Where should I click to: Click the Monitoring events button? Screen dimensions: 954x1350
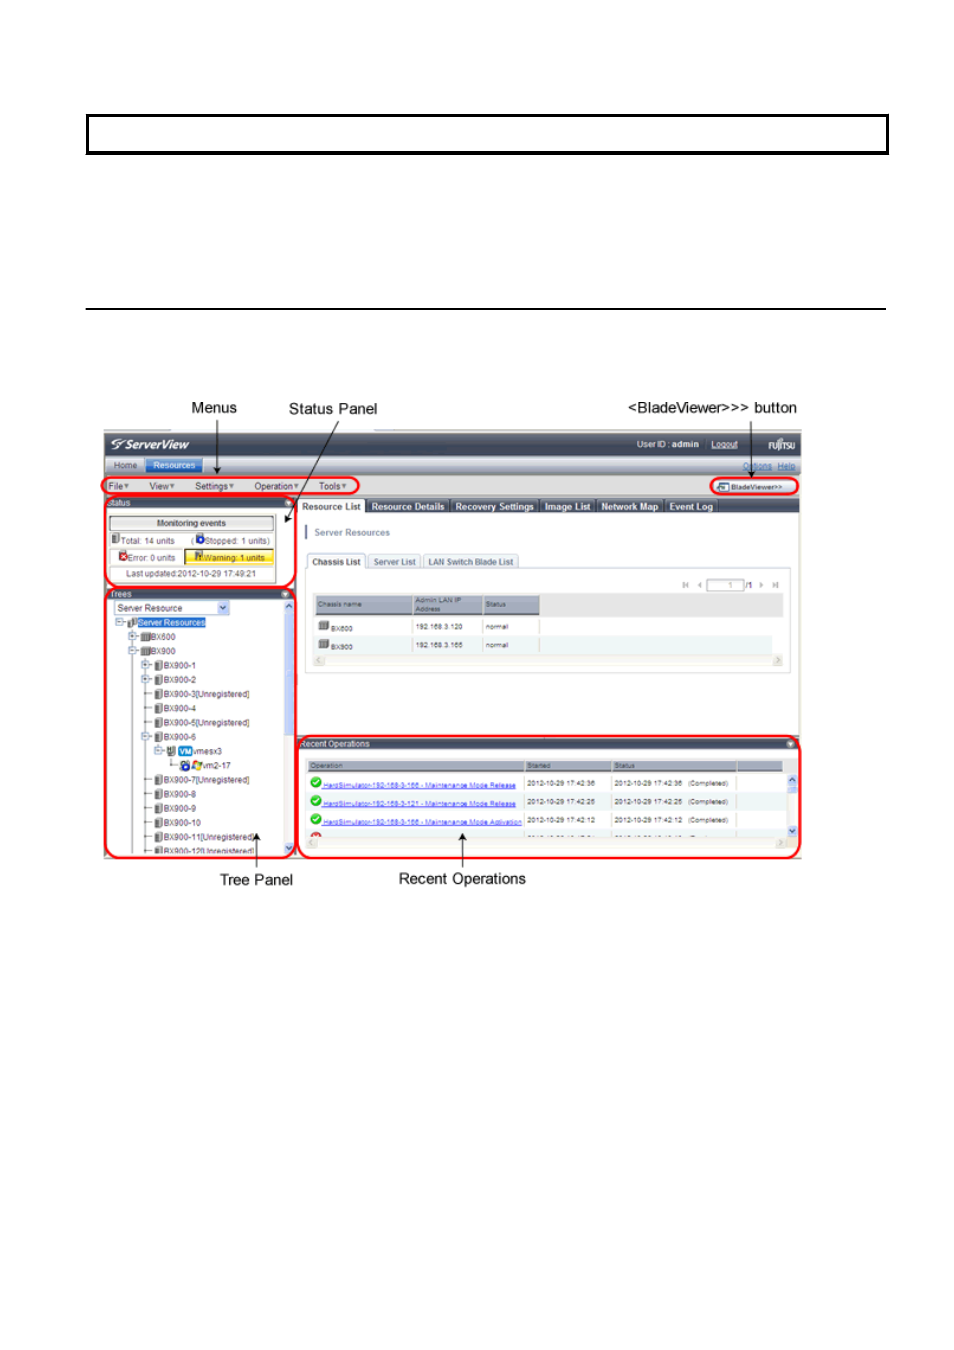click(x=191, y=523)
